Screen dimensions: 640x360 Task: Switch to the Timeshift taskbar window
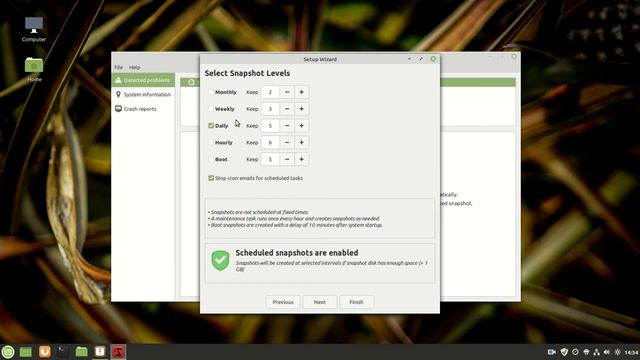(x=118, y=351)
